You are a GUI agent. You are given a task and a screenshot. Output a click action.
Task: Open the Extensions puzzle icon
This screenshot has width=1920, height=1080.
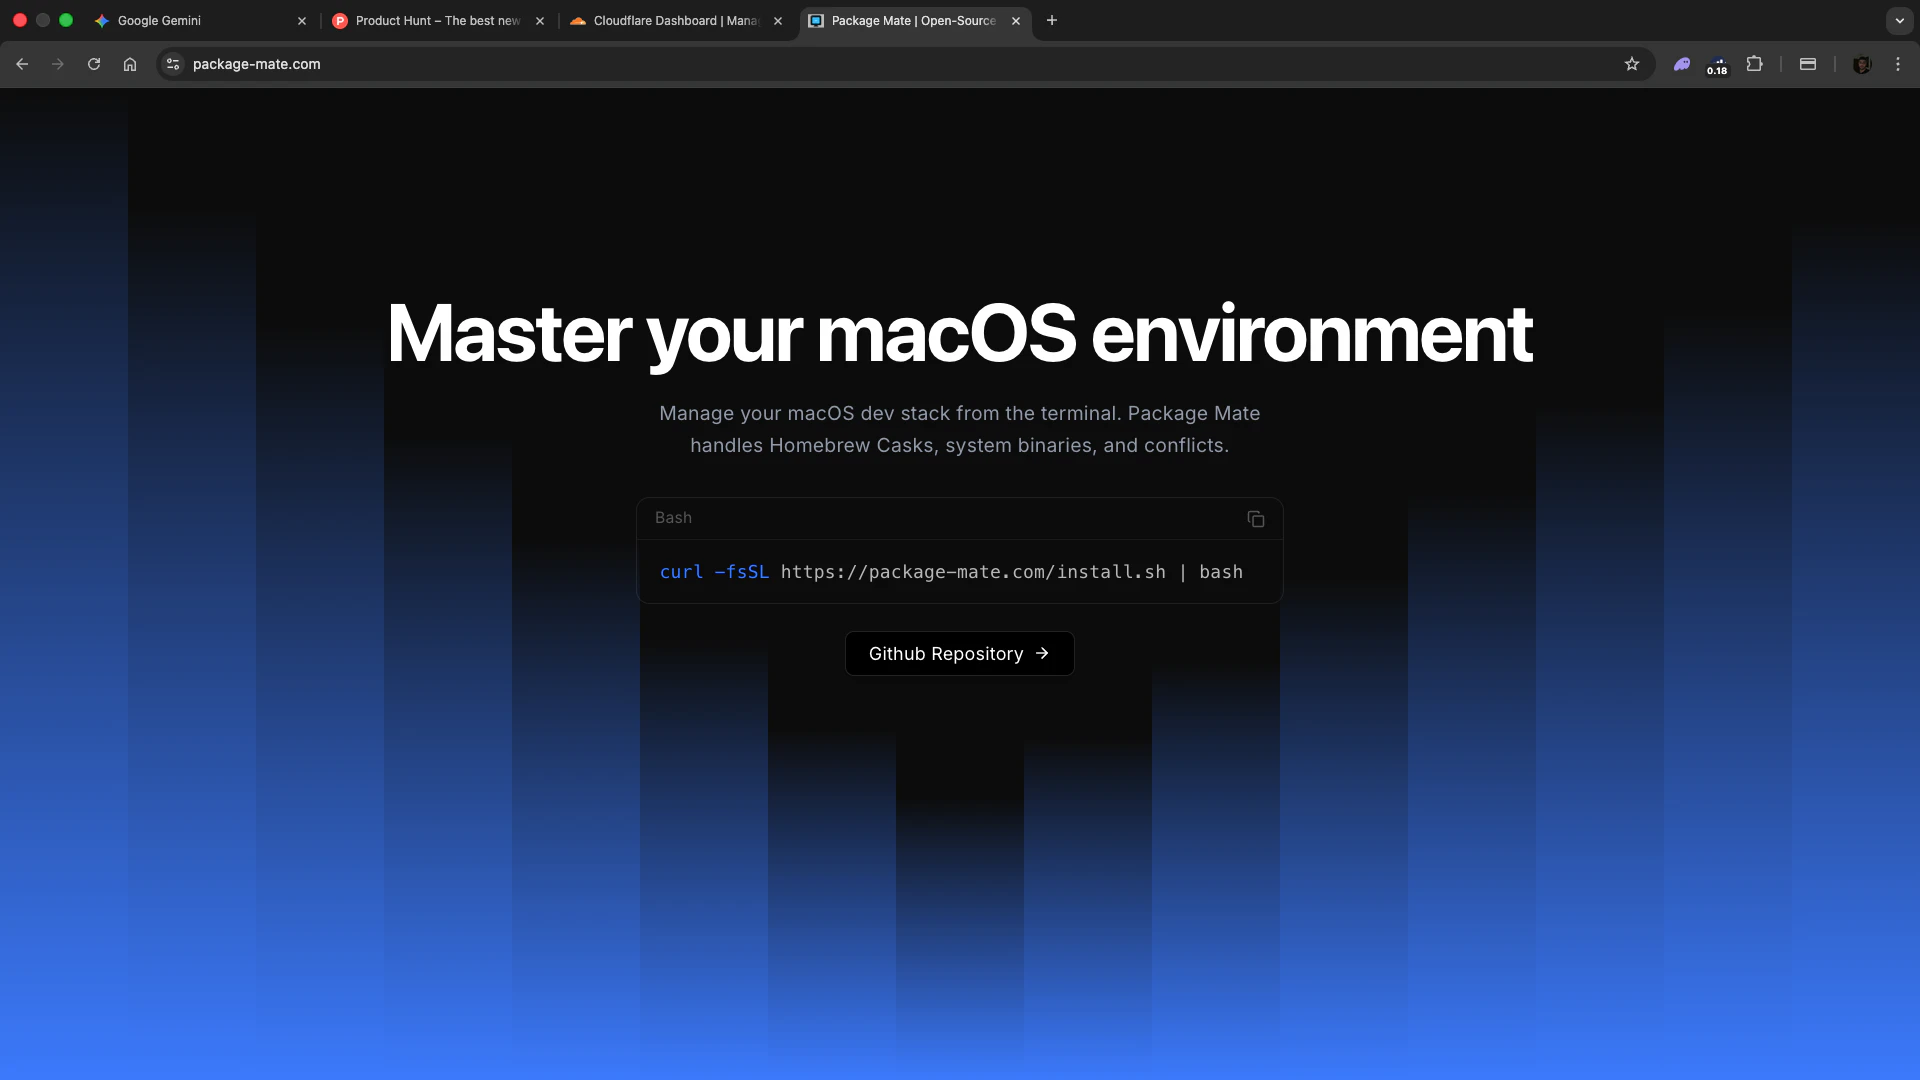click(1754, 64)
